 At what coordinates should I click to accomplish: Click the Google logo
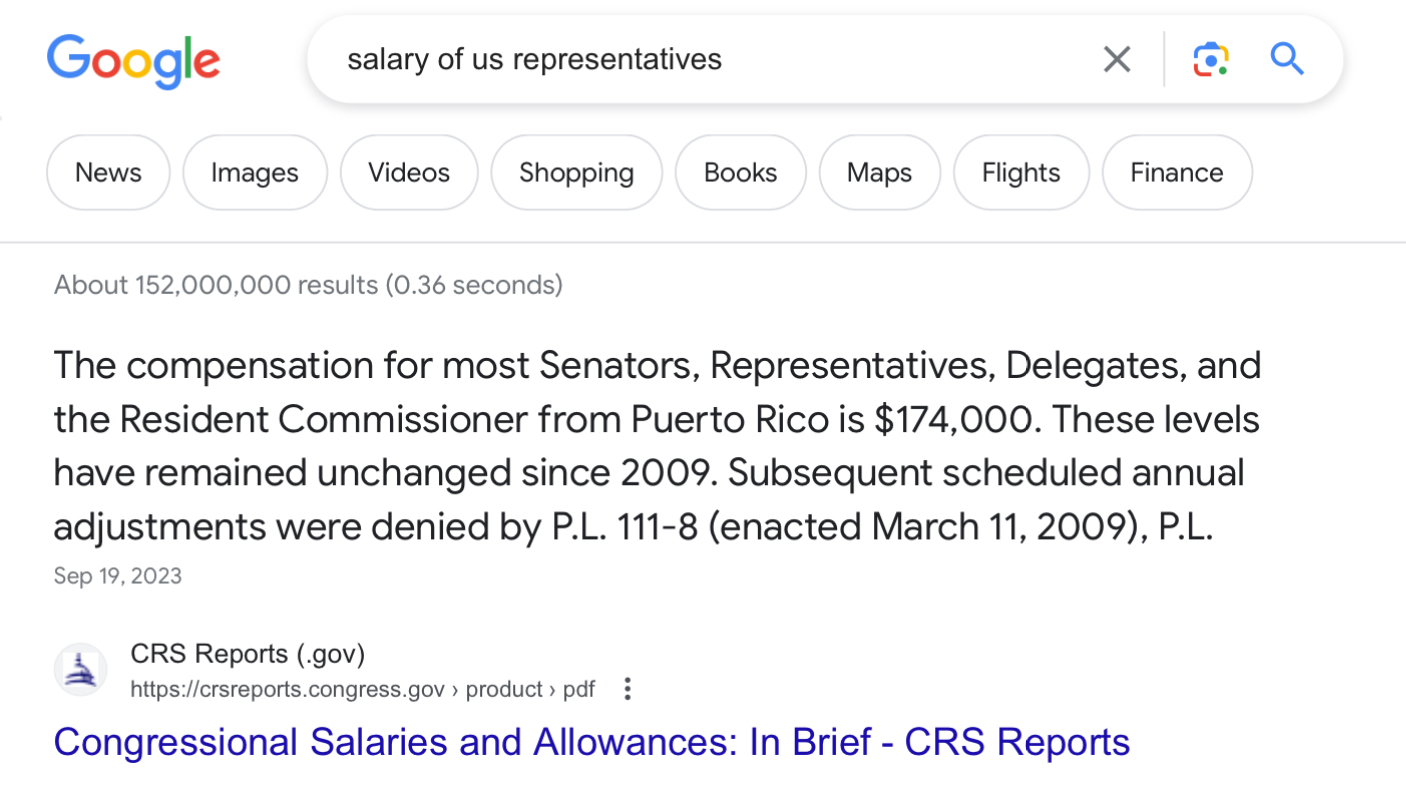[x=133, y=60]
